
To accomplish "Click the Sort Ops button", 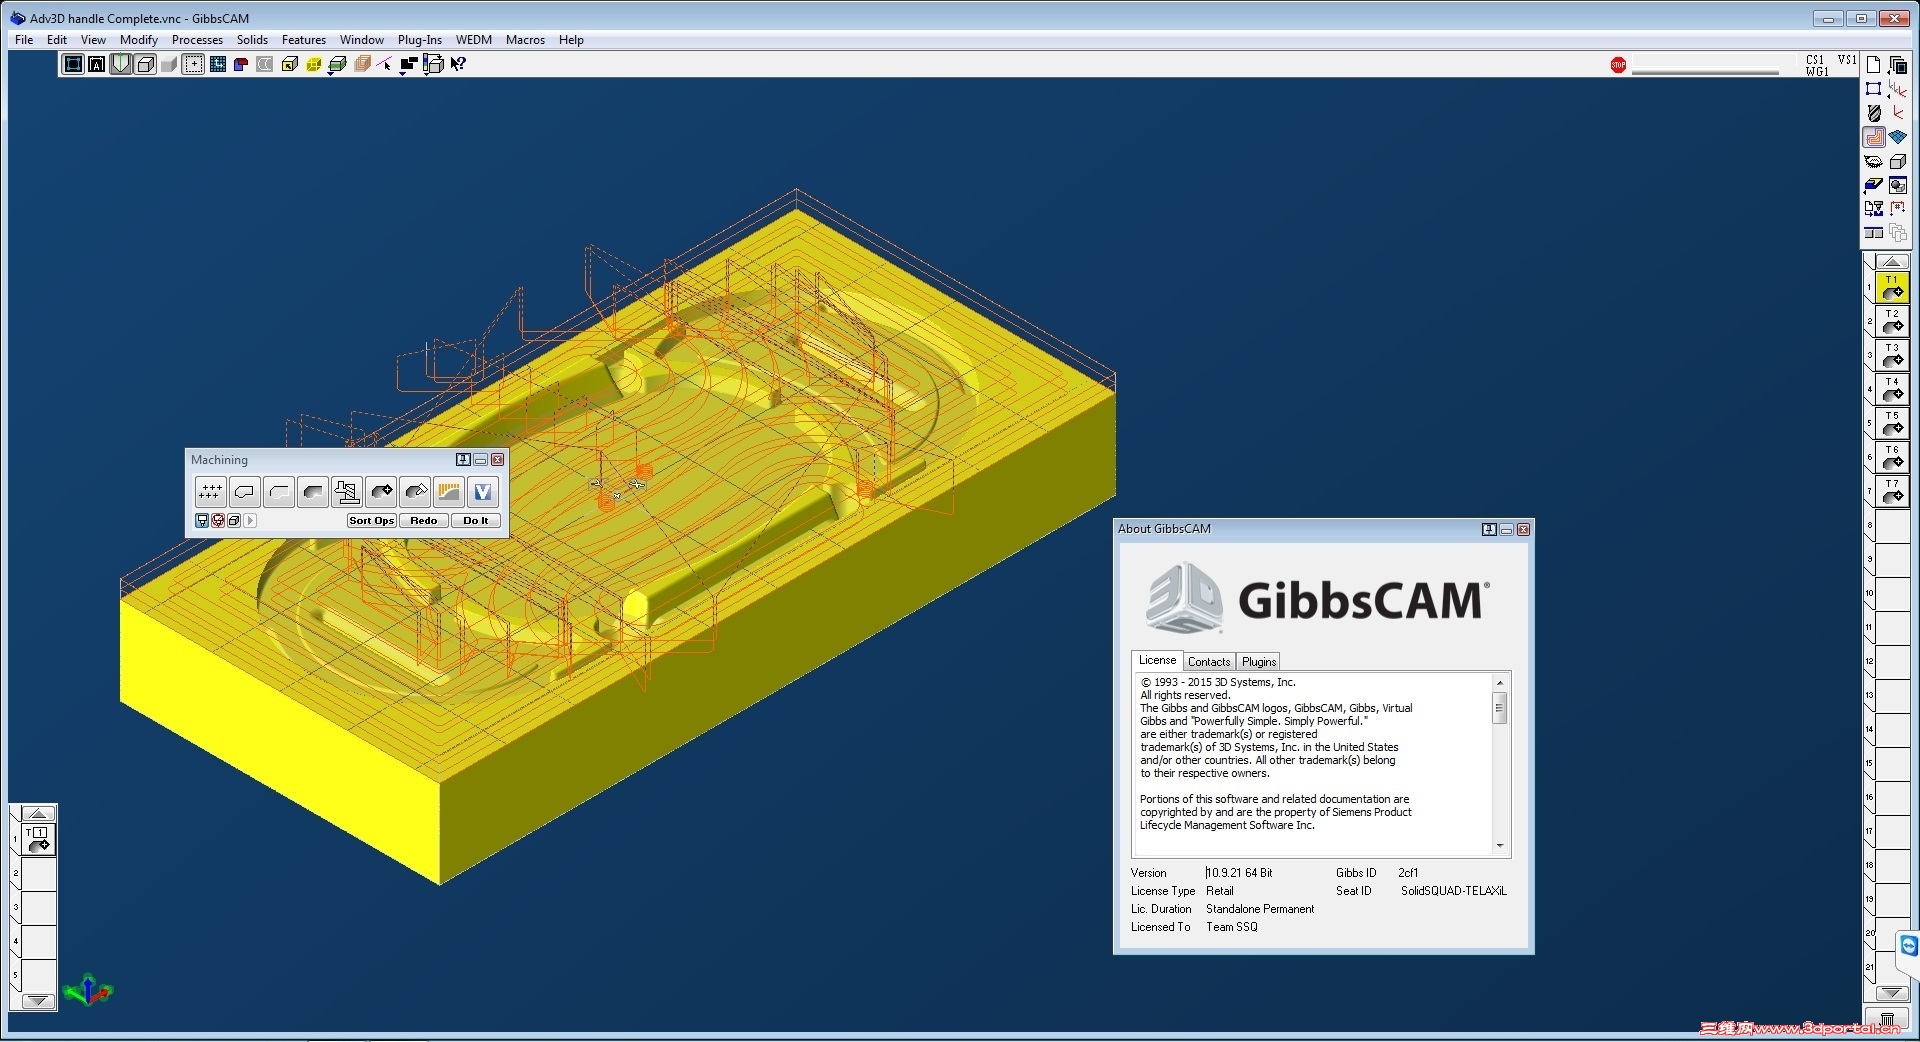I will coord(372,521).
